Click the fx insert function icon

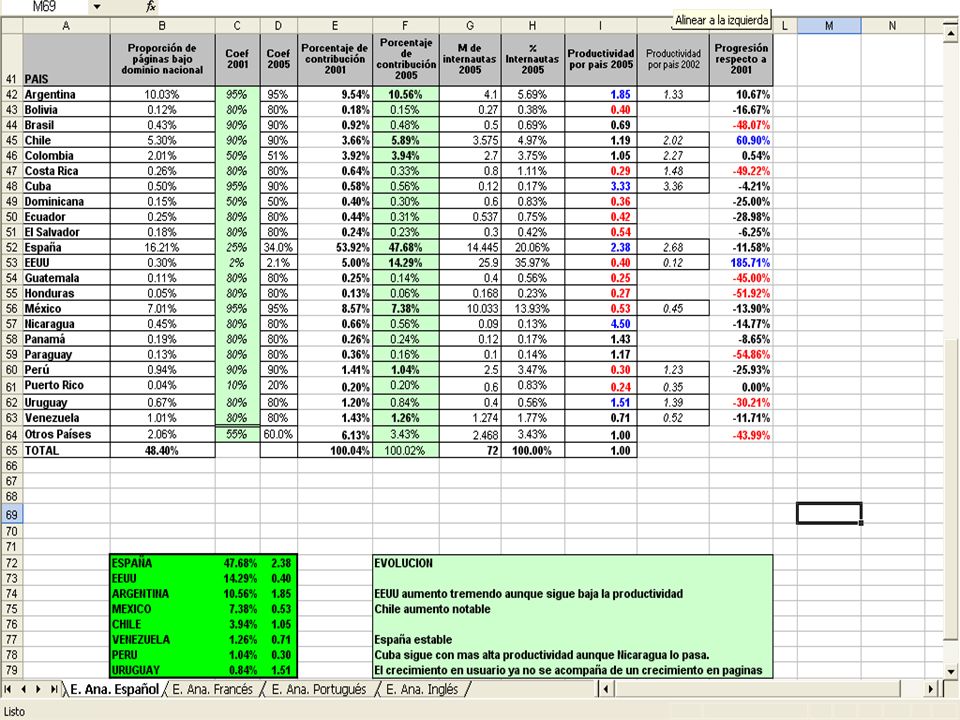[x=151, y=7]
